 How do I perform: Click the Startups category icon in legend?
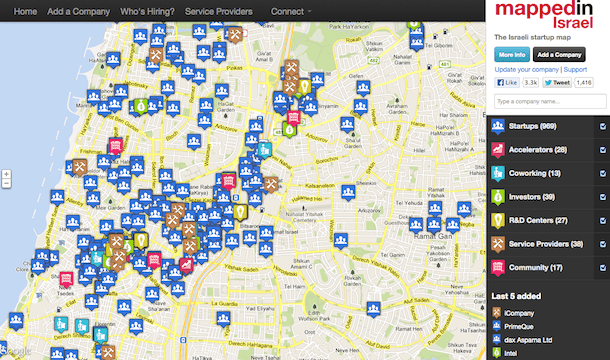(498, 126)
